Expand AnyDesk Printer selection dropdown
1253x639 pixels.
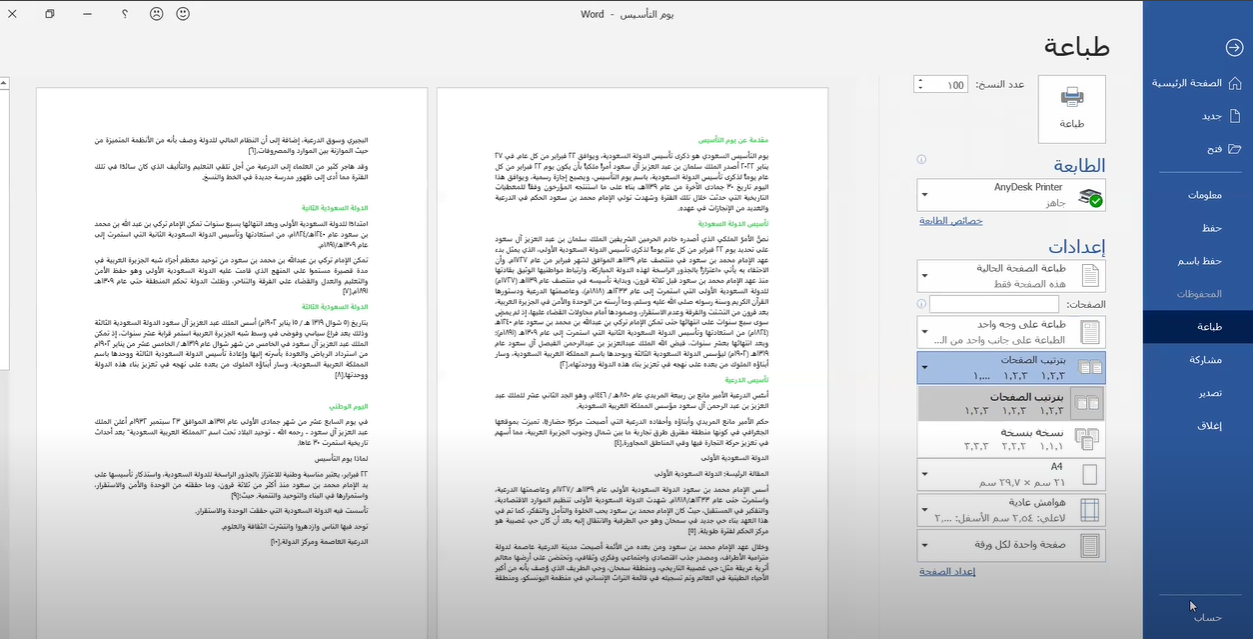[x=1012, y=194]
